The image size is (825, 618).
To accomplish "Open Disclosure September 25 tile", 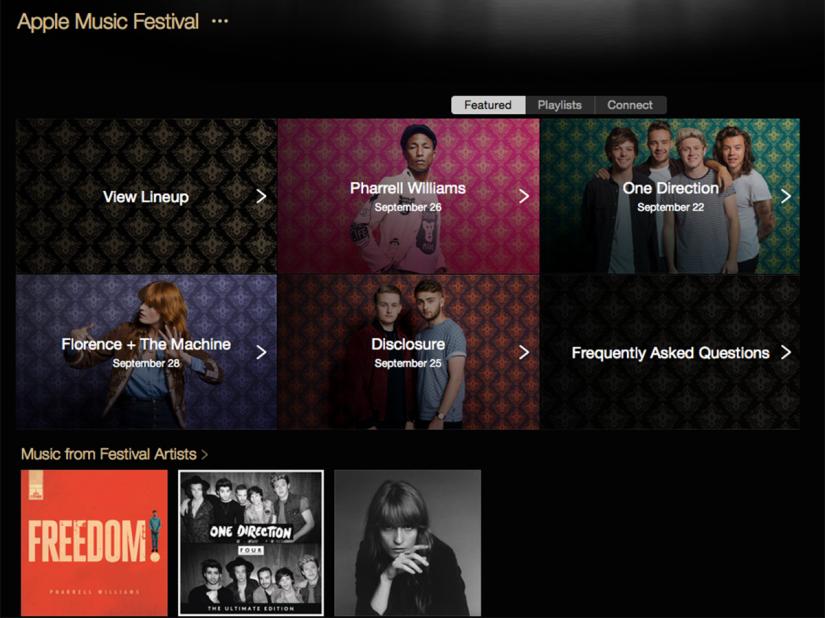I will coord(408,352).
